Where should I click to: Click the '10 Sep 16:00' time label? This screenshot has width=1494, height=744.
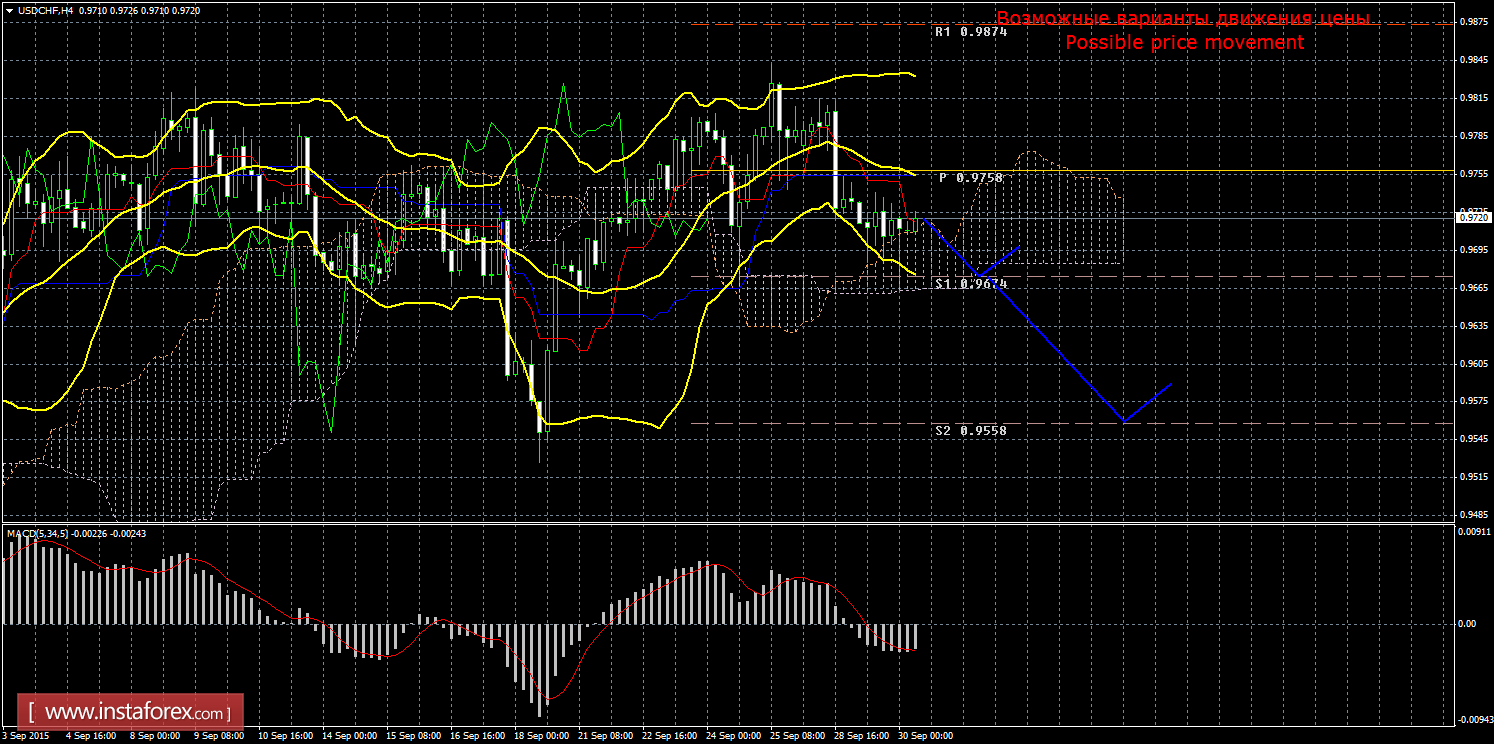pos(284,735)
